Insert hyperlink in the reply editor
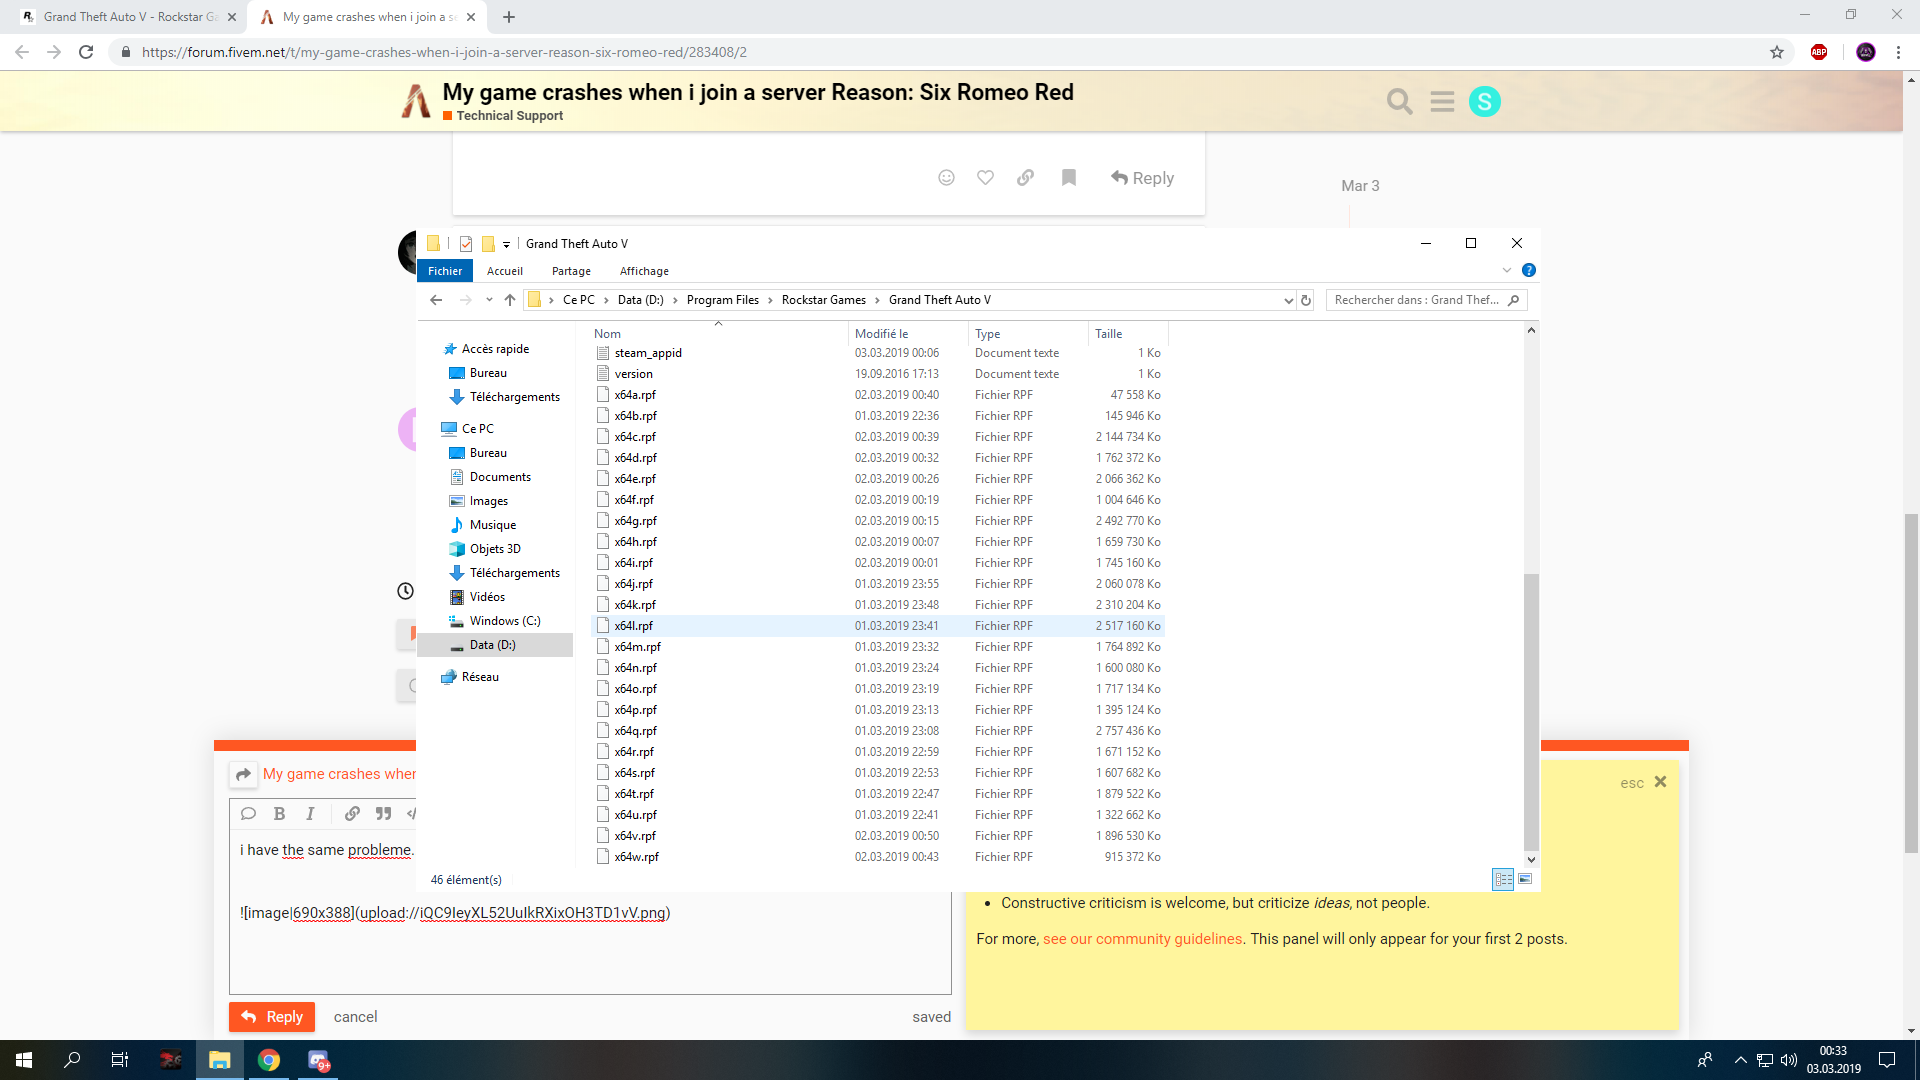Viewport: 1920px width, 1080px height. click(x=352, y=814)
